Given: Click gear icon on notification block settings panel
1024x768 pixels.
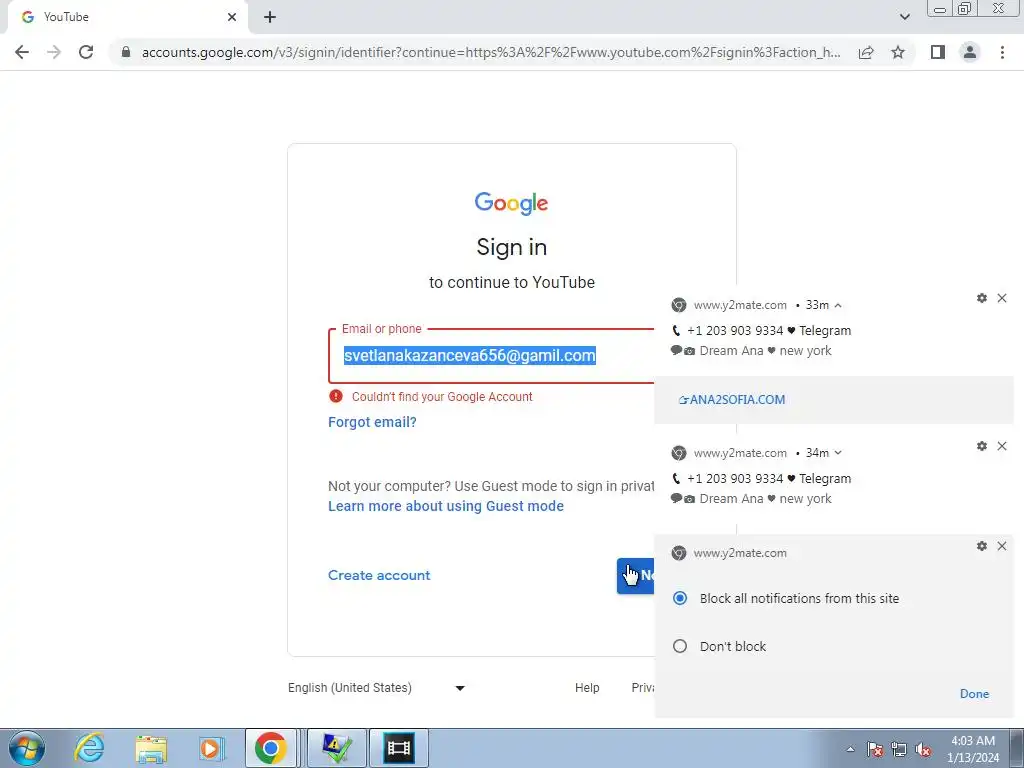Looking at the screenshot, I should [x=982, y=546].
